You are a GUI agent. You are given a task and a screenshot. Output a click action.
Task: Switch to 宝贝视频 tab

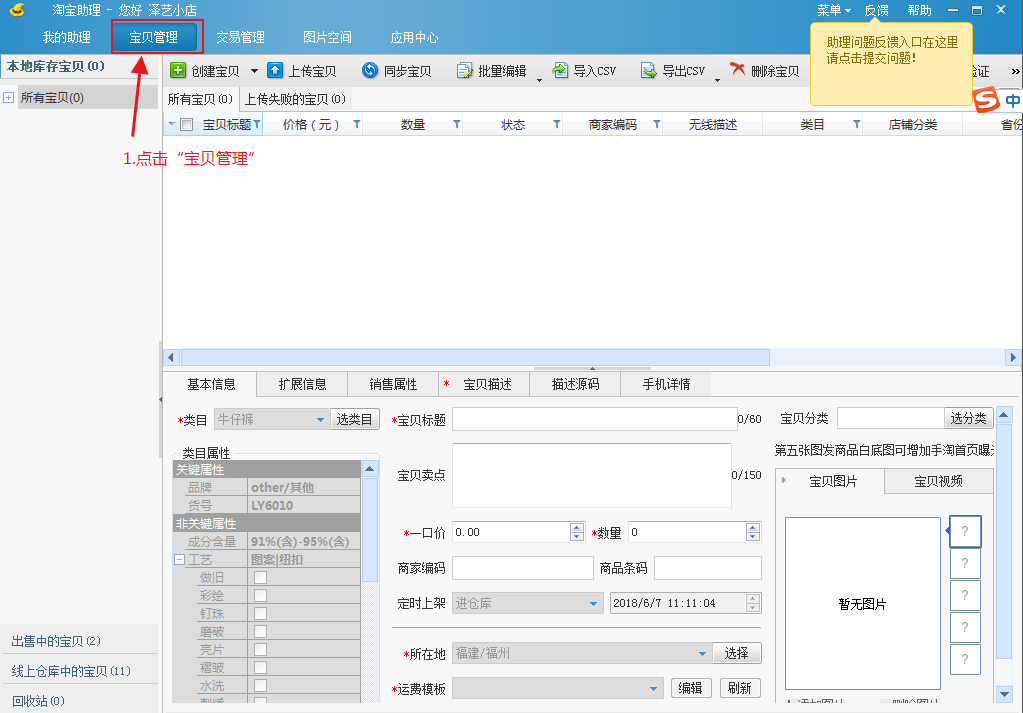(x=938, y=481)
